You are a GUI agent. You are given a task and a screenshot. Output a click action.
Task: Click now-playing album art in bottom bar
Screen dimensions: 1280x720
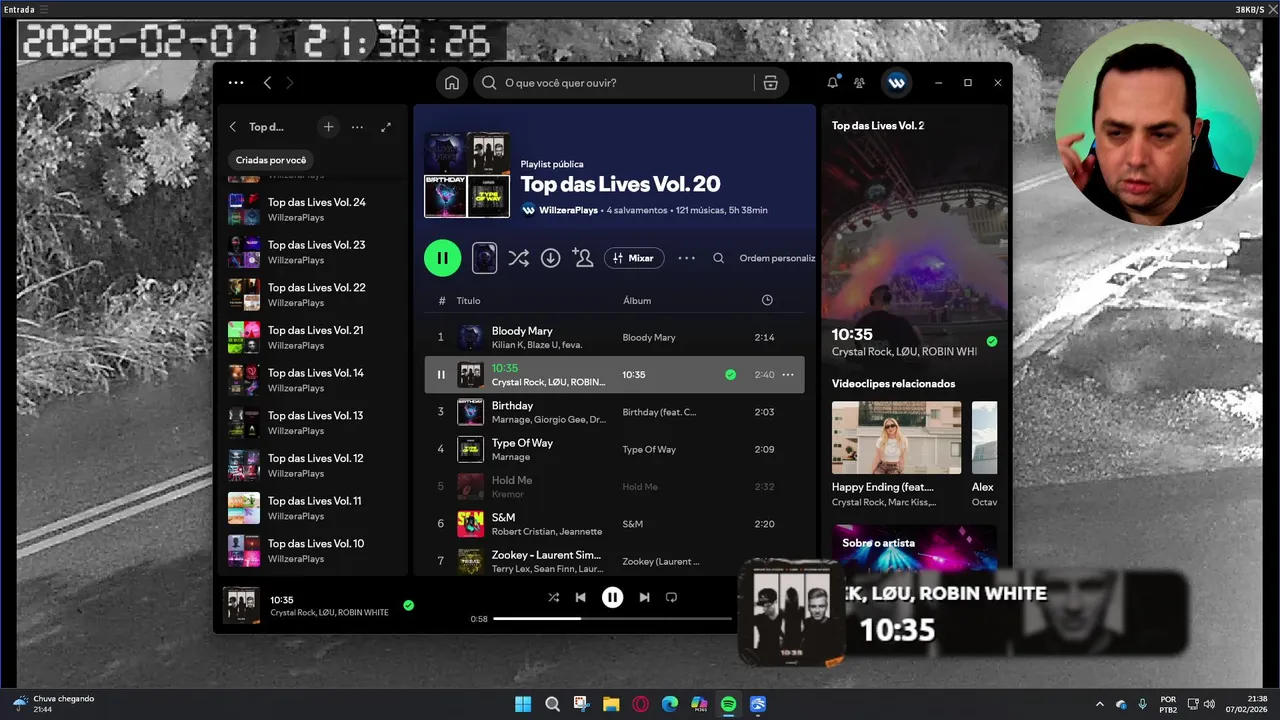pos(241,605)
